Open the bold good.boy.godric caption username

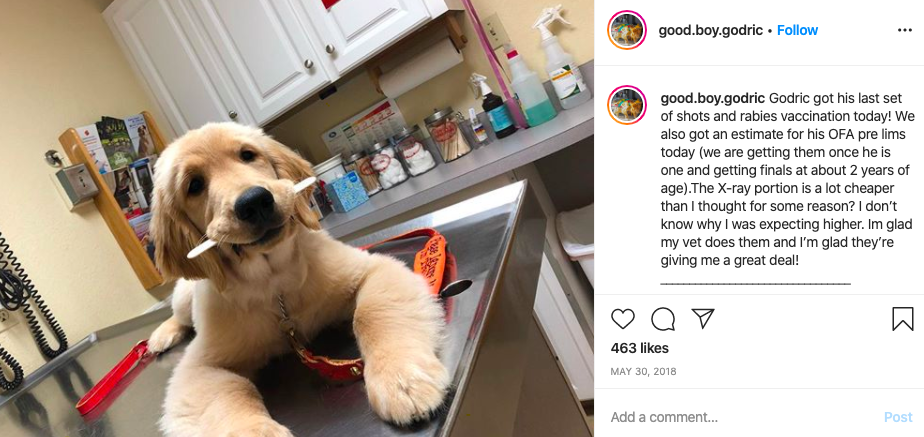(712, 98)
